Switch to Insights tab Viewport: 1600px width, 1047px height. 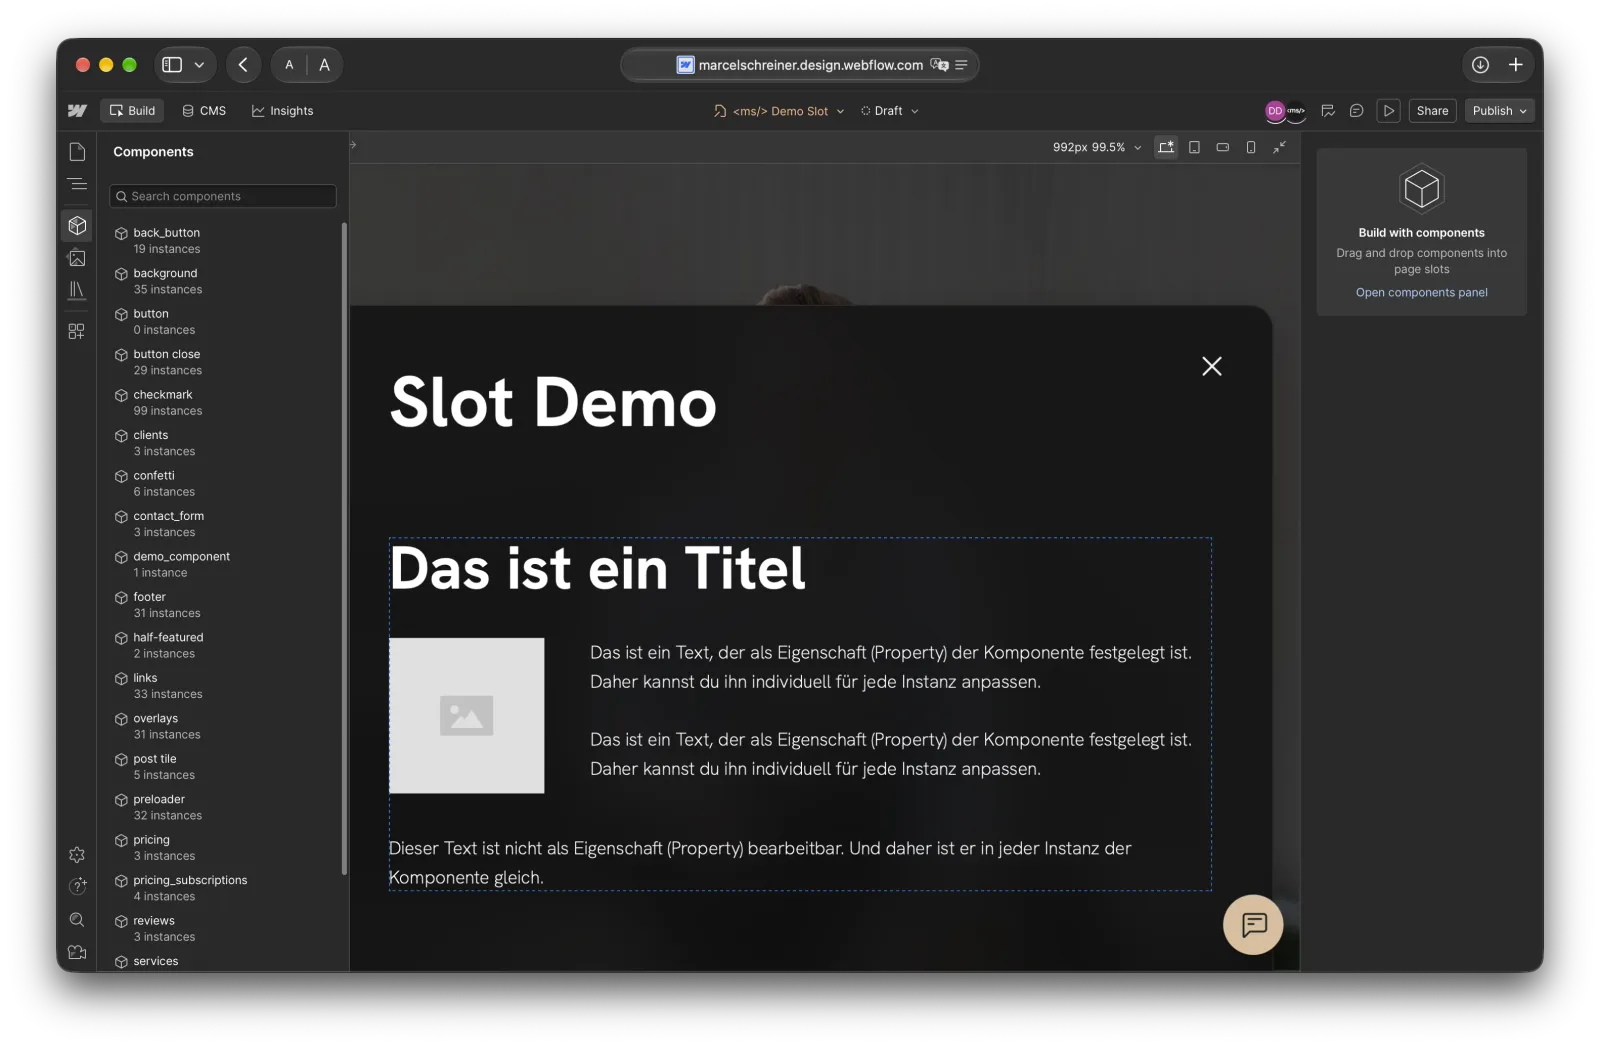[282, 111]
